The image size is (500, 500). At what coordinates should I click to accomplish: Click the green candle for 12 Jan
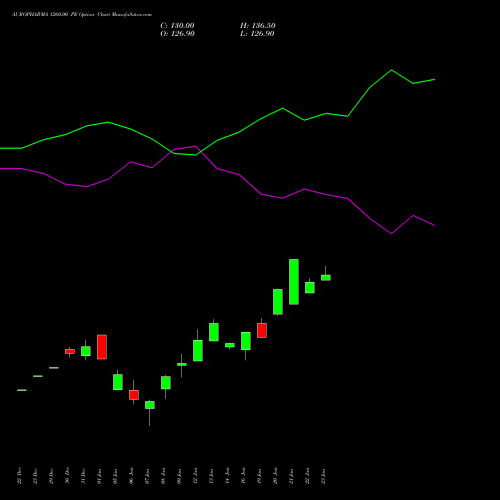click(x=198, y=350)
